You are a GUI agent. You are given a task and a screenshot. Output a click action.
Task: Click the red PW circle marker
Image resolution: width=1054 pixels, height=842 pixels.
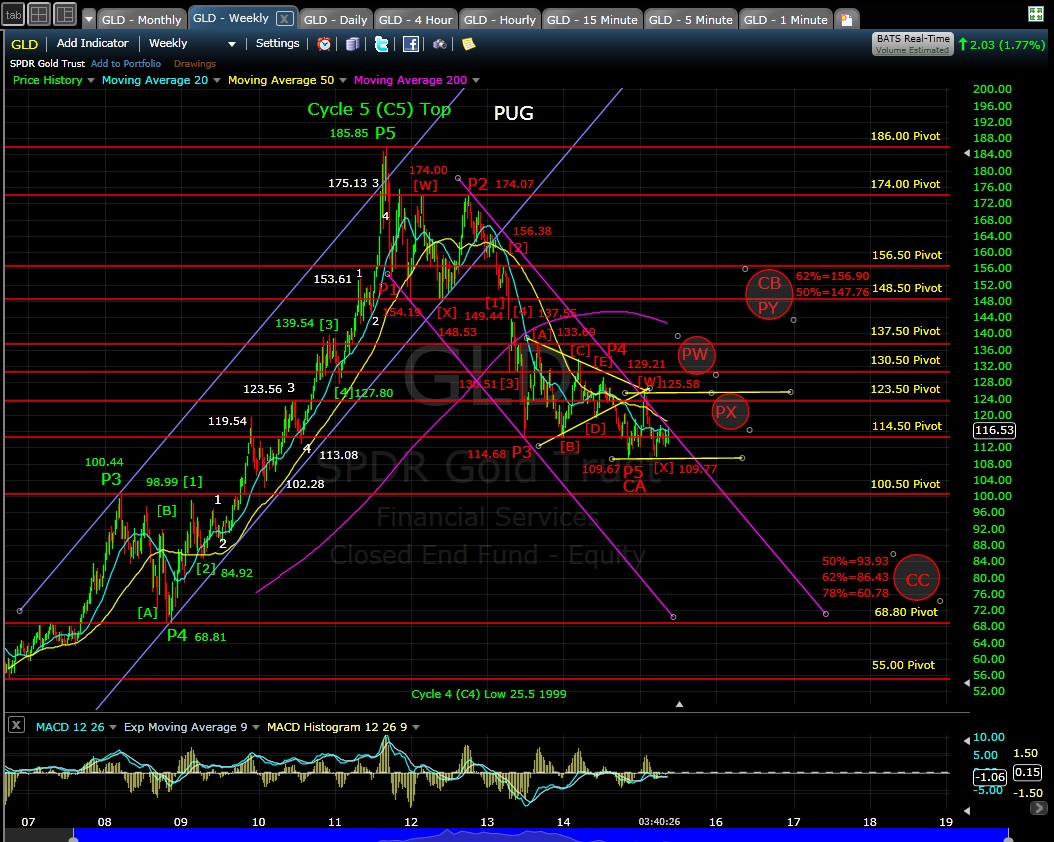pyautogui.click(x=695, y=355)
